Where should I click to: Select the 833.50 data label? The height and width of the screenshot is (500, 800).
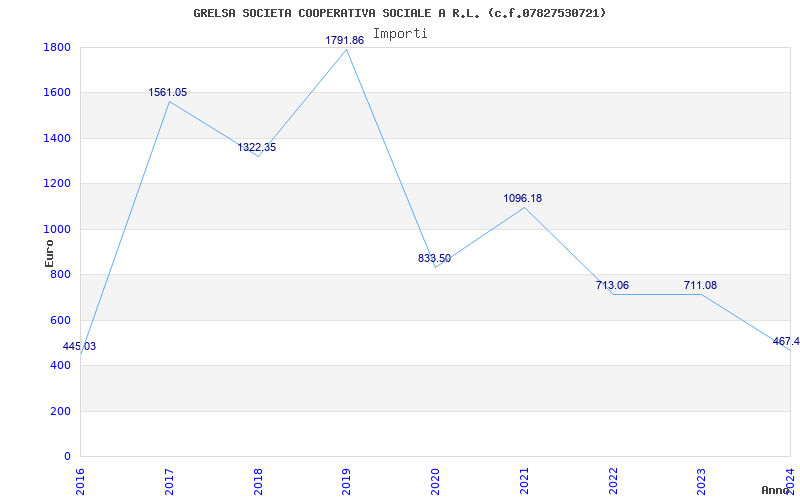(435, 259)
